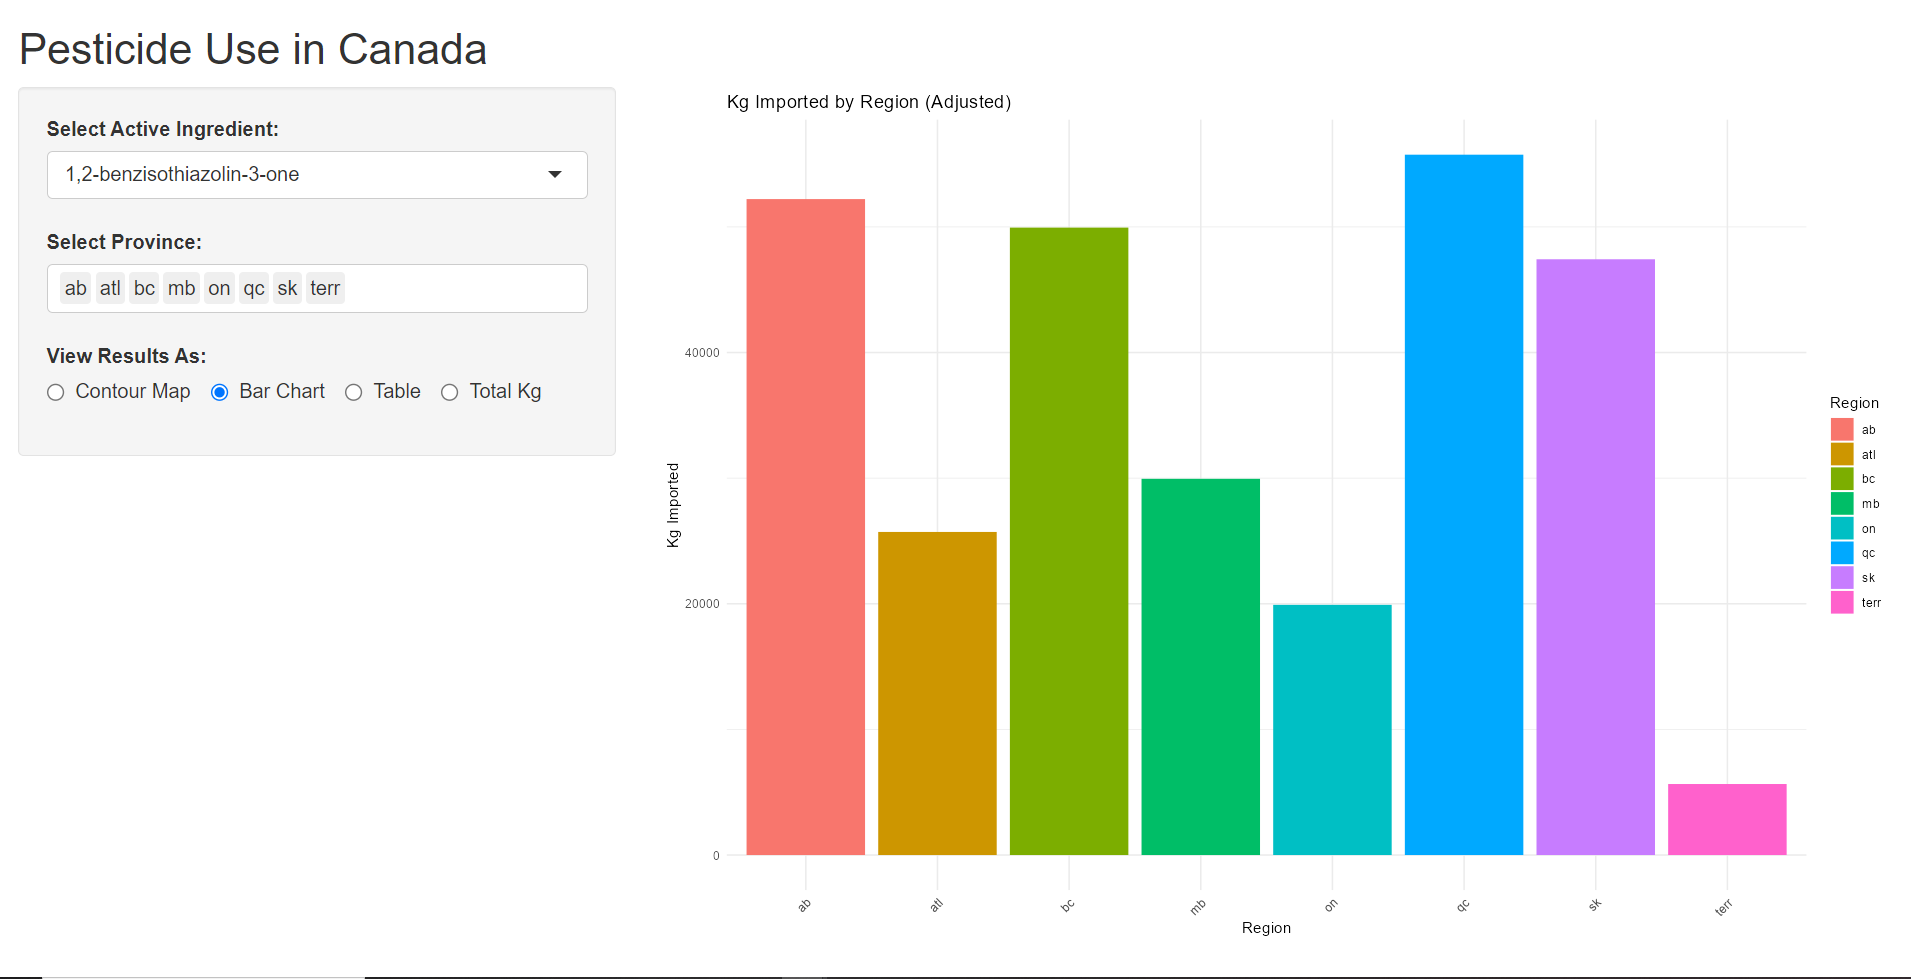Click the small pink terr bar
Image resolution: width=1911 pixels, height=979 pixels.
click(1727, 819)
